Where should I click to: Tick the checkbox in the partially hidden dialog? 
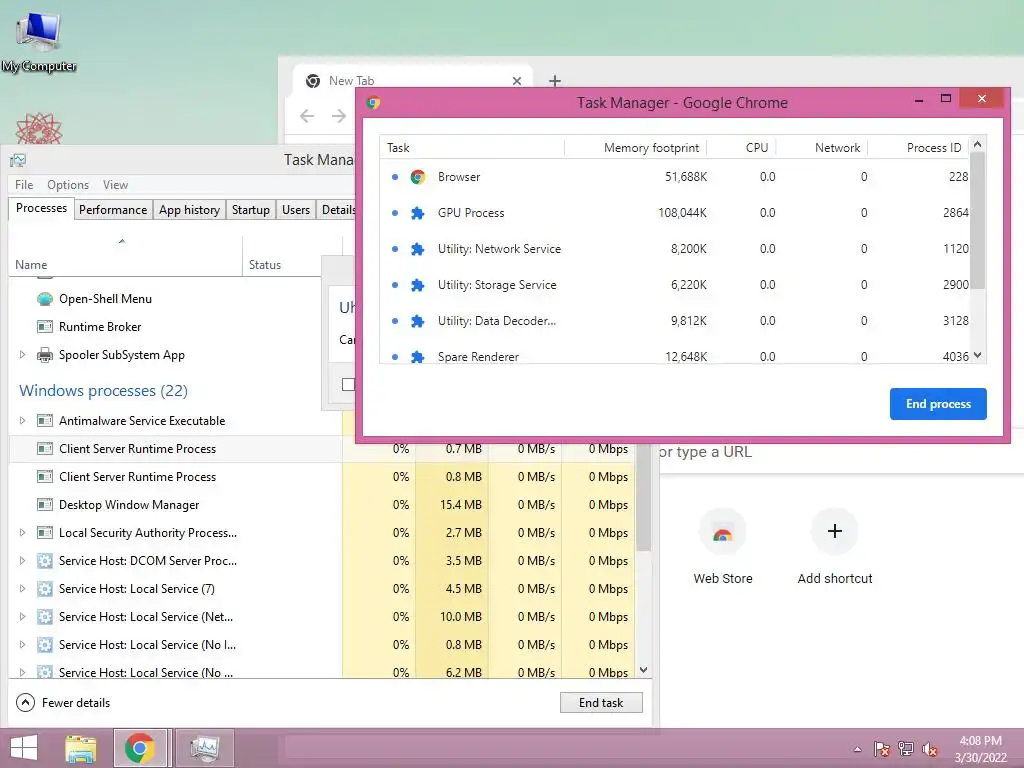coord(348,384)
